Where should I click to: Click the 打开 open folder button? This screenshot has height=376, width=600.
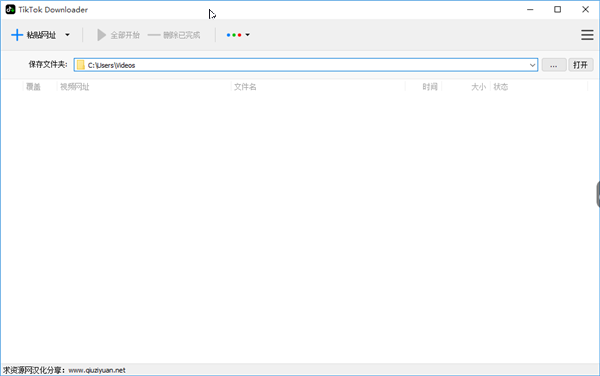tap(580, 65)
